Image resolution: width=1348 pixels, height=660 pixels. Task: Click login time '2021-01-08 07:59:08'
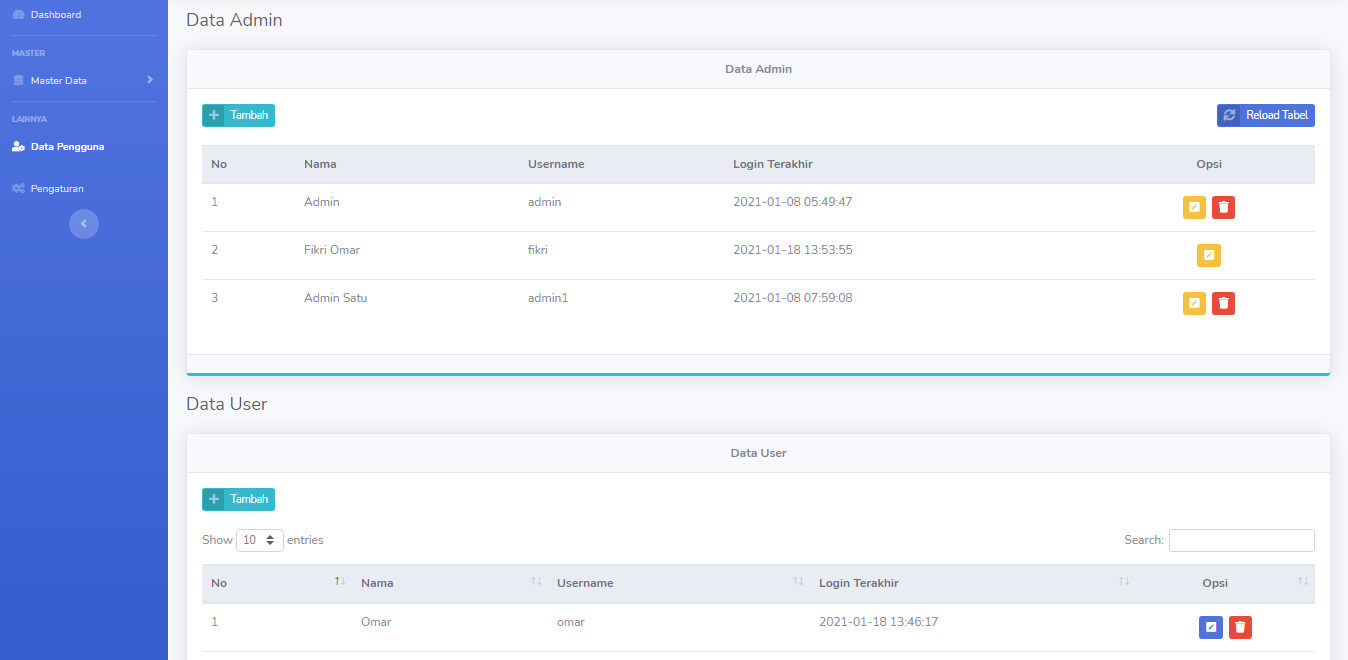[793, 298]
